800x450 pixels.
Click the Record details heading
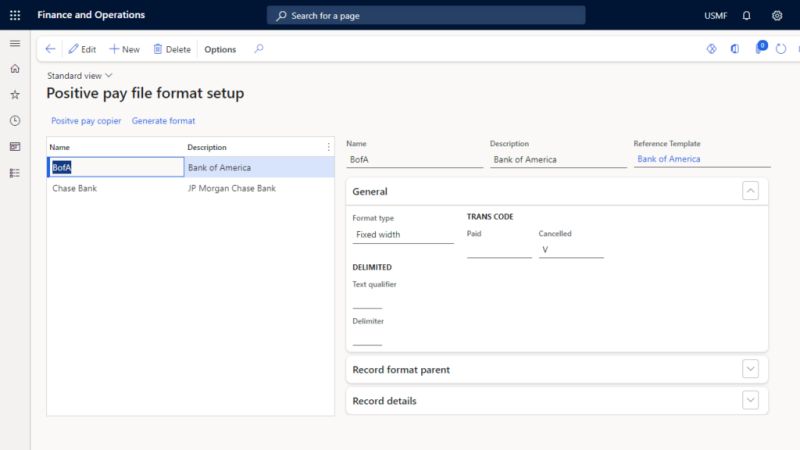(384, 401)
